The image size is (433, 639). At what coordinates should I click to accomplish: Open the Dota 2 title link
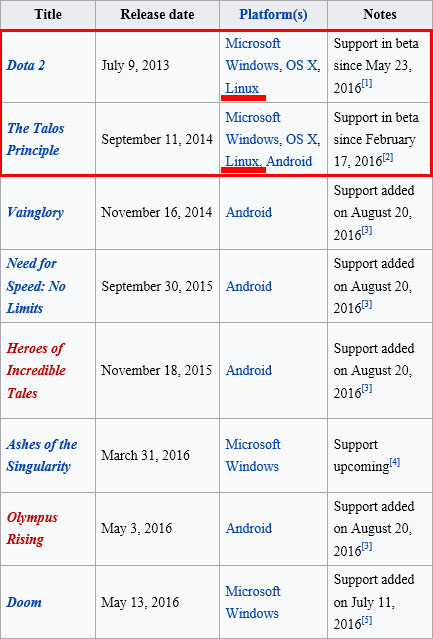tap(26, 65)
